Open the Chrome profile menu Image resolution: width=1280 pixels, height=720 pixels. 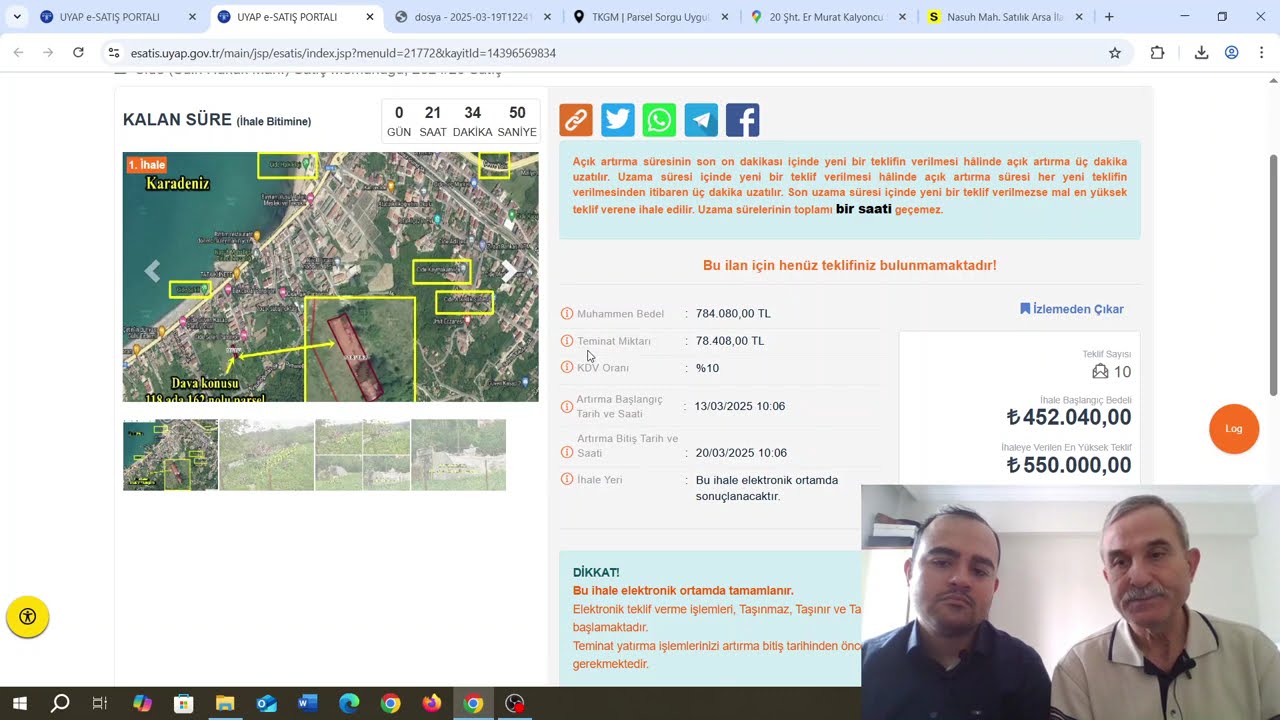tap(1232, 53)
